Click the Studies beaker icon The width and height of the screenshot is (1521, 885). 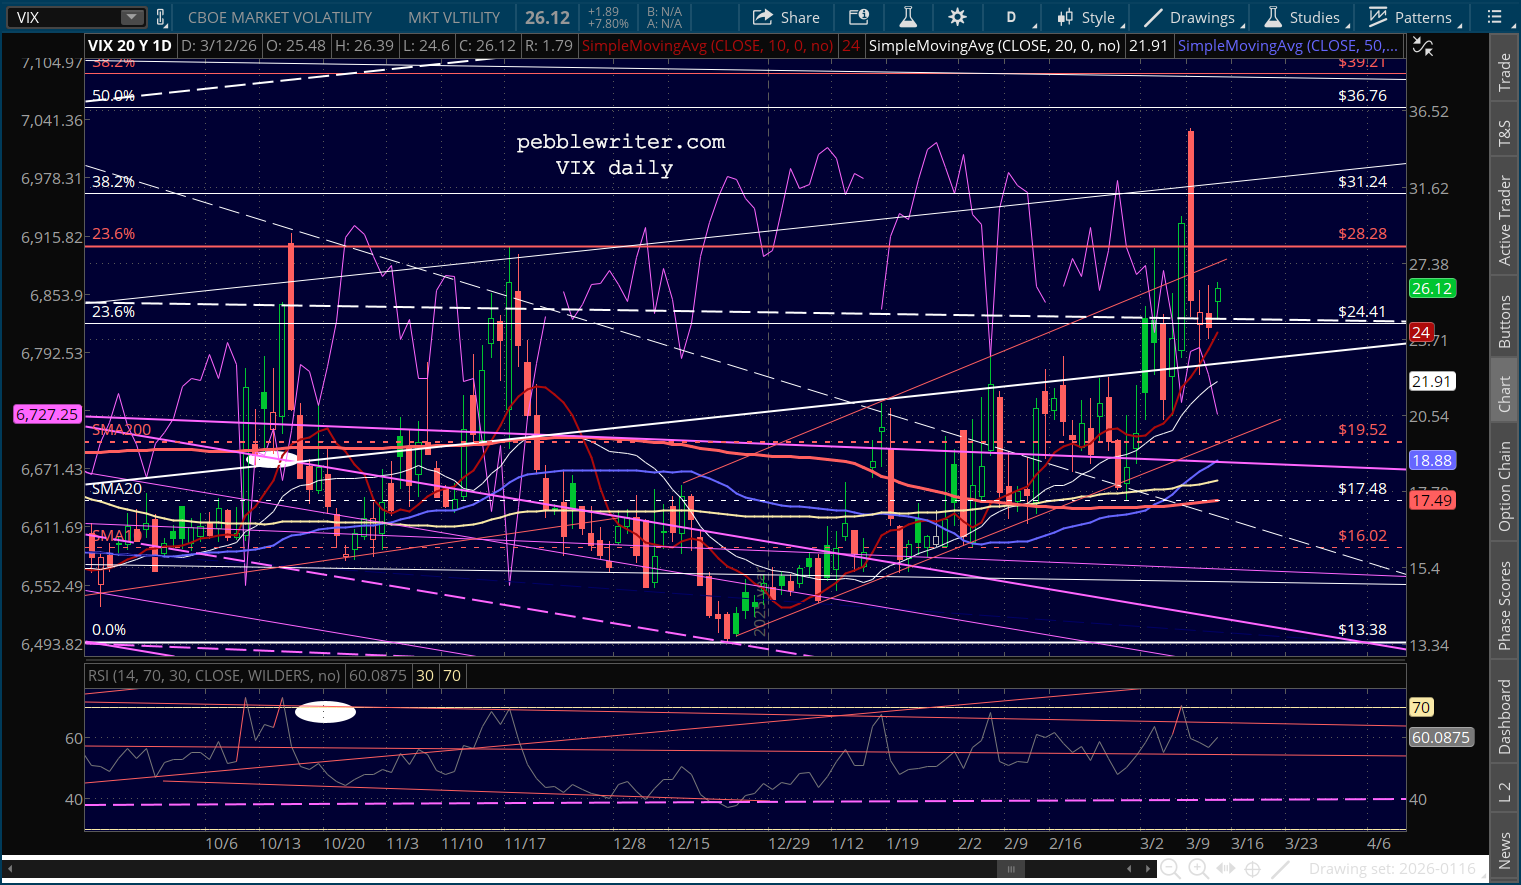click(1273, 17)
